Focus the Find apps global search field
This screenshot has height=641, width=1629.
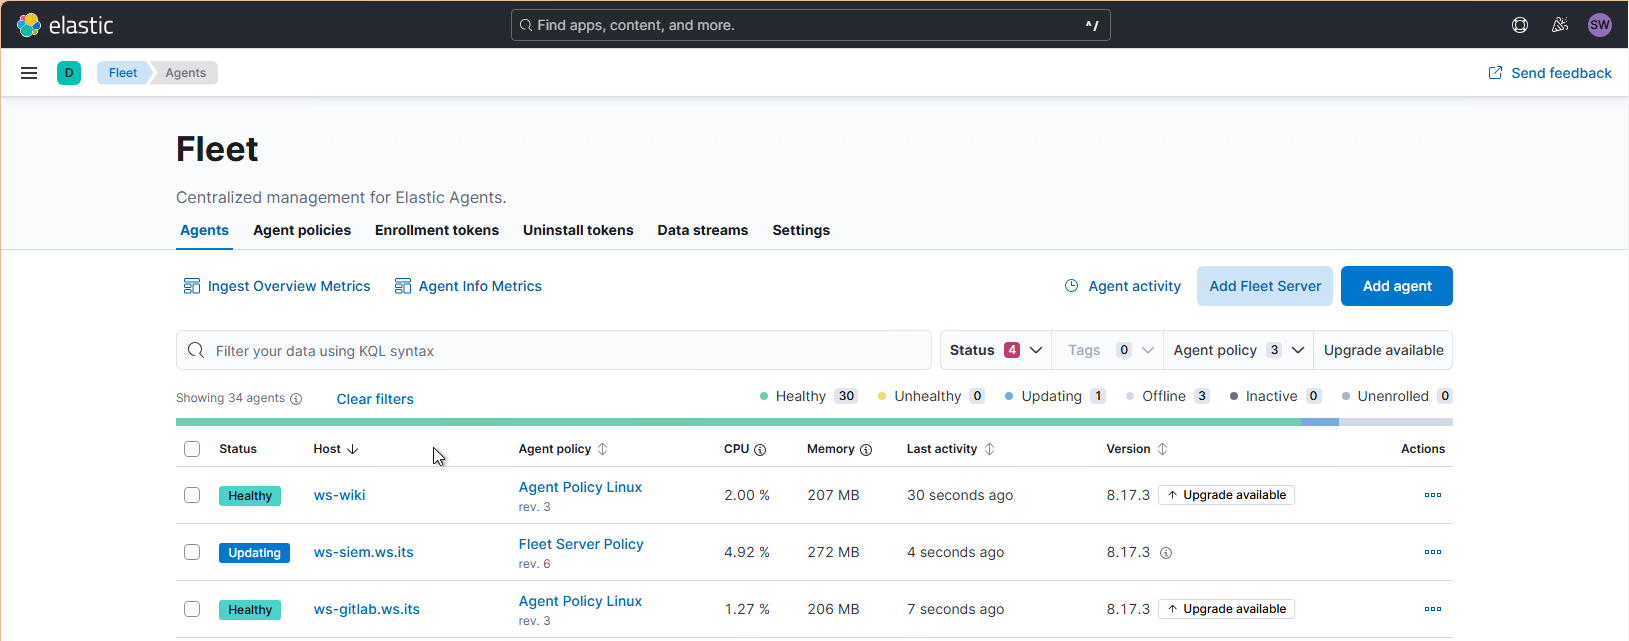(x=811, y=25)
